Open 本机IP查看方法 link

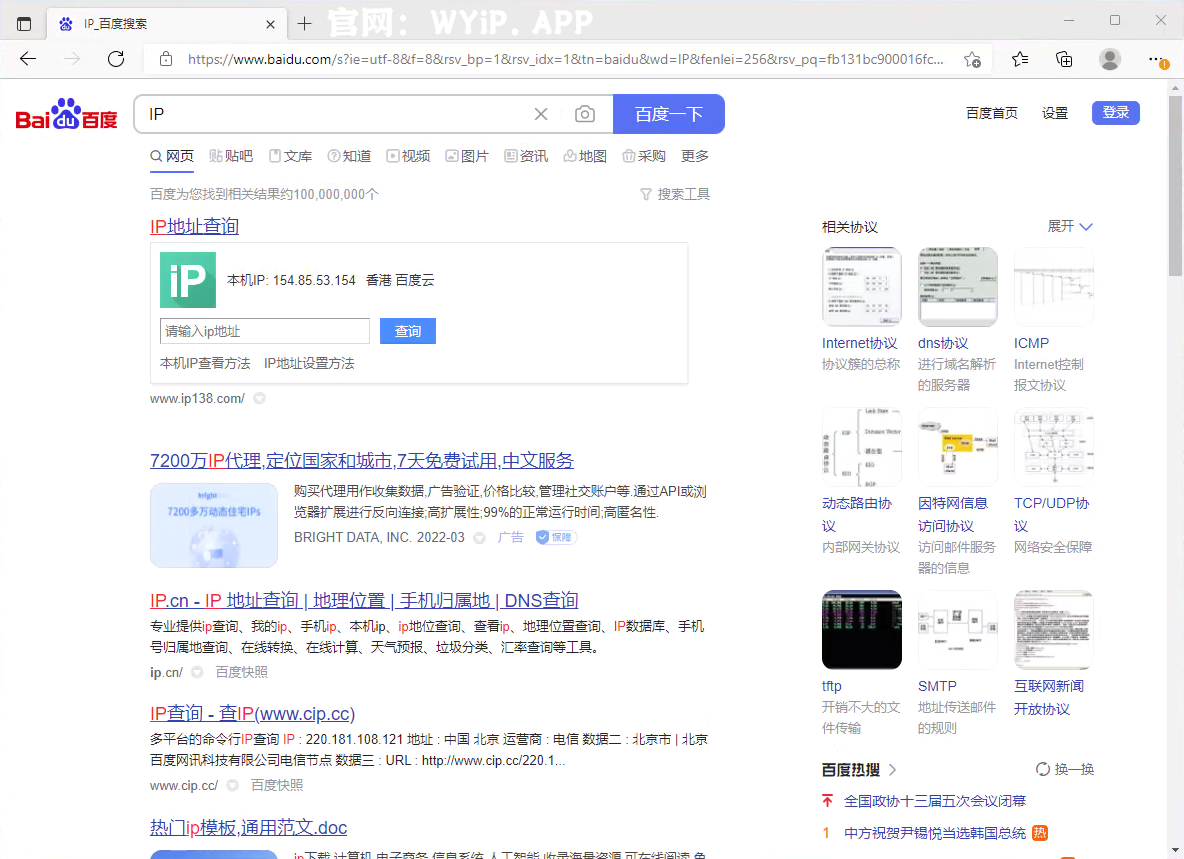[x=205, y=364]
